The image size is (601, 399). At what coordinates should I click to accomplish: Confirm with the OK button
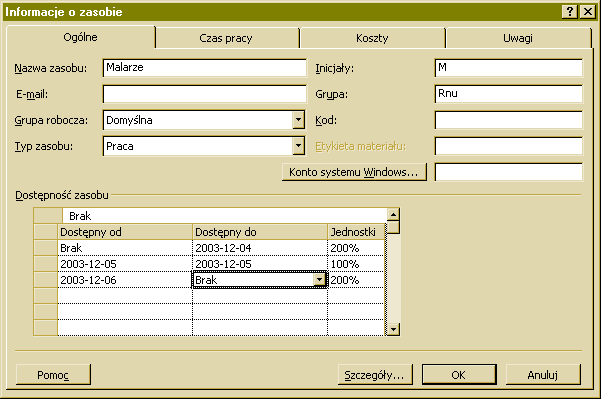[x=459, y=374]
